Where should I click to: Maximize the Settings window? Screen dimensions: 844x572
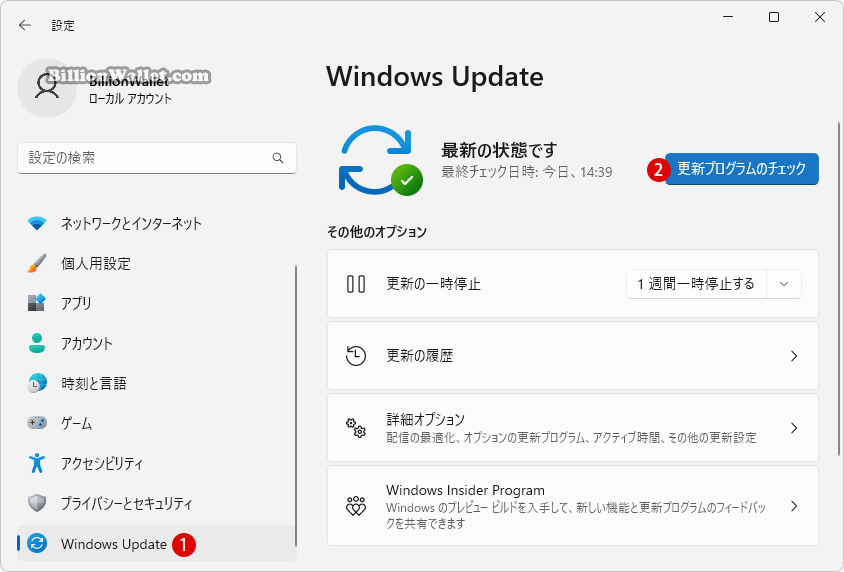[774, 17]
